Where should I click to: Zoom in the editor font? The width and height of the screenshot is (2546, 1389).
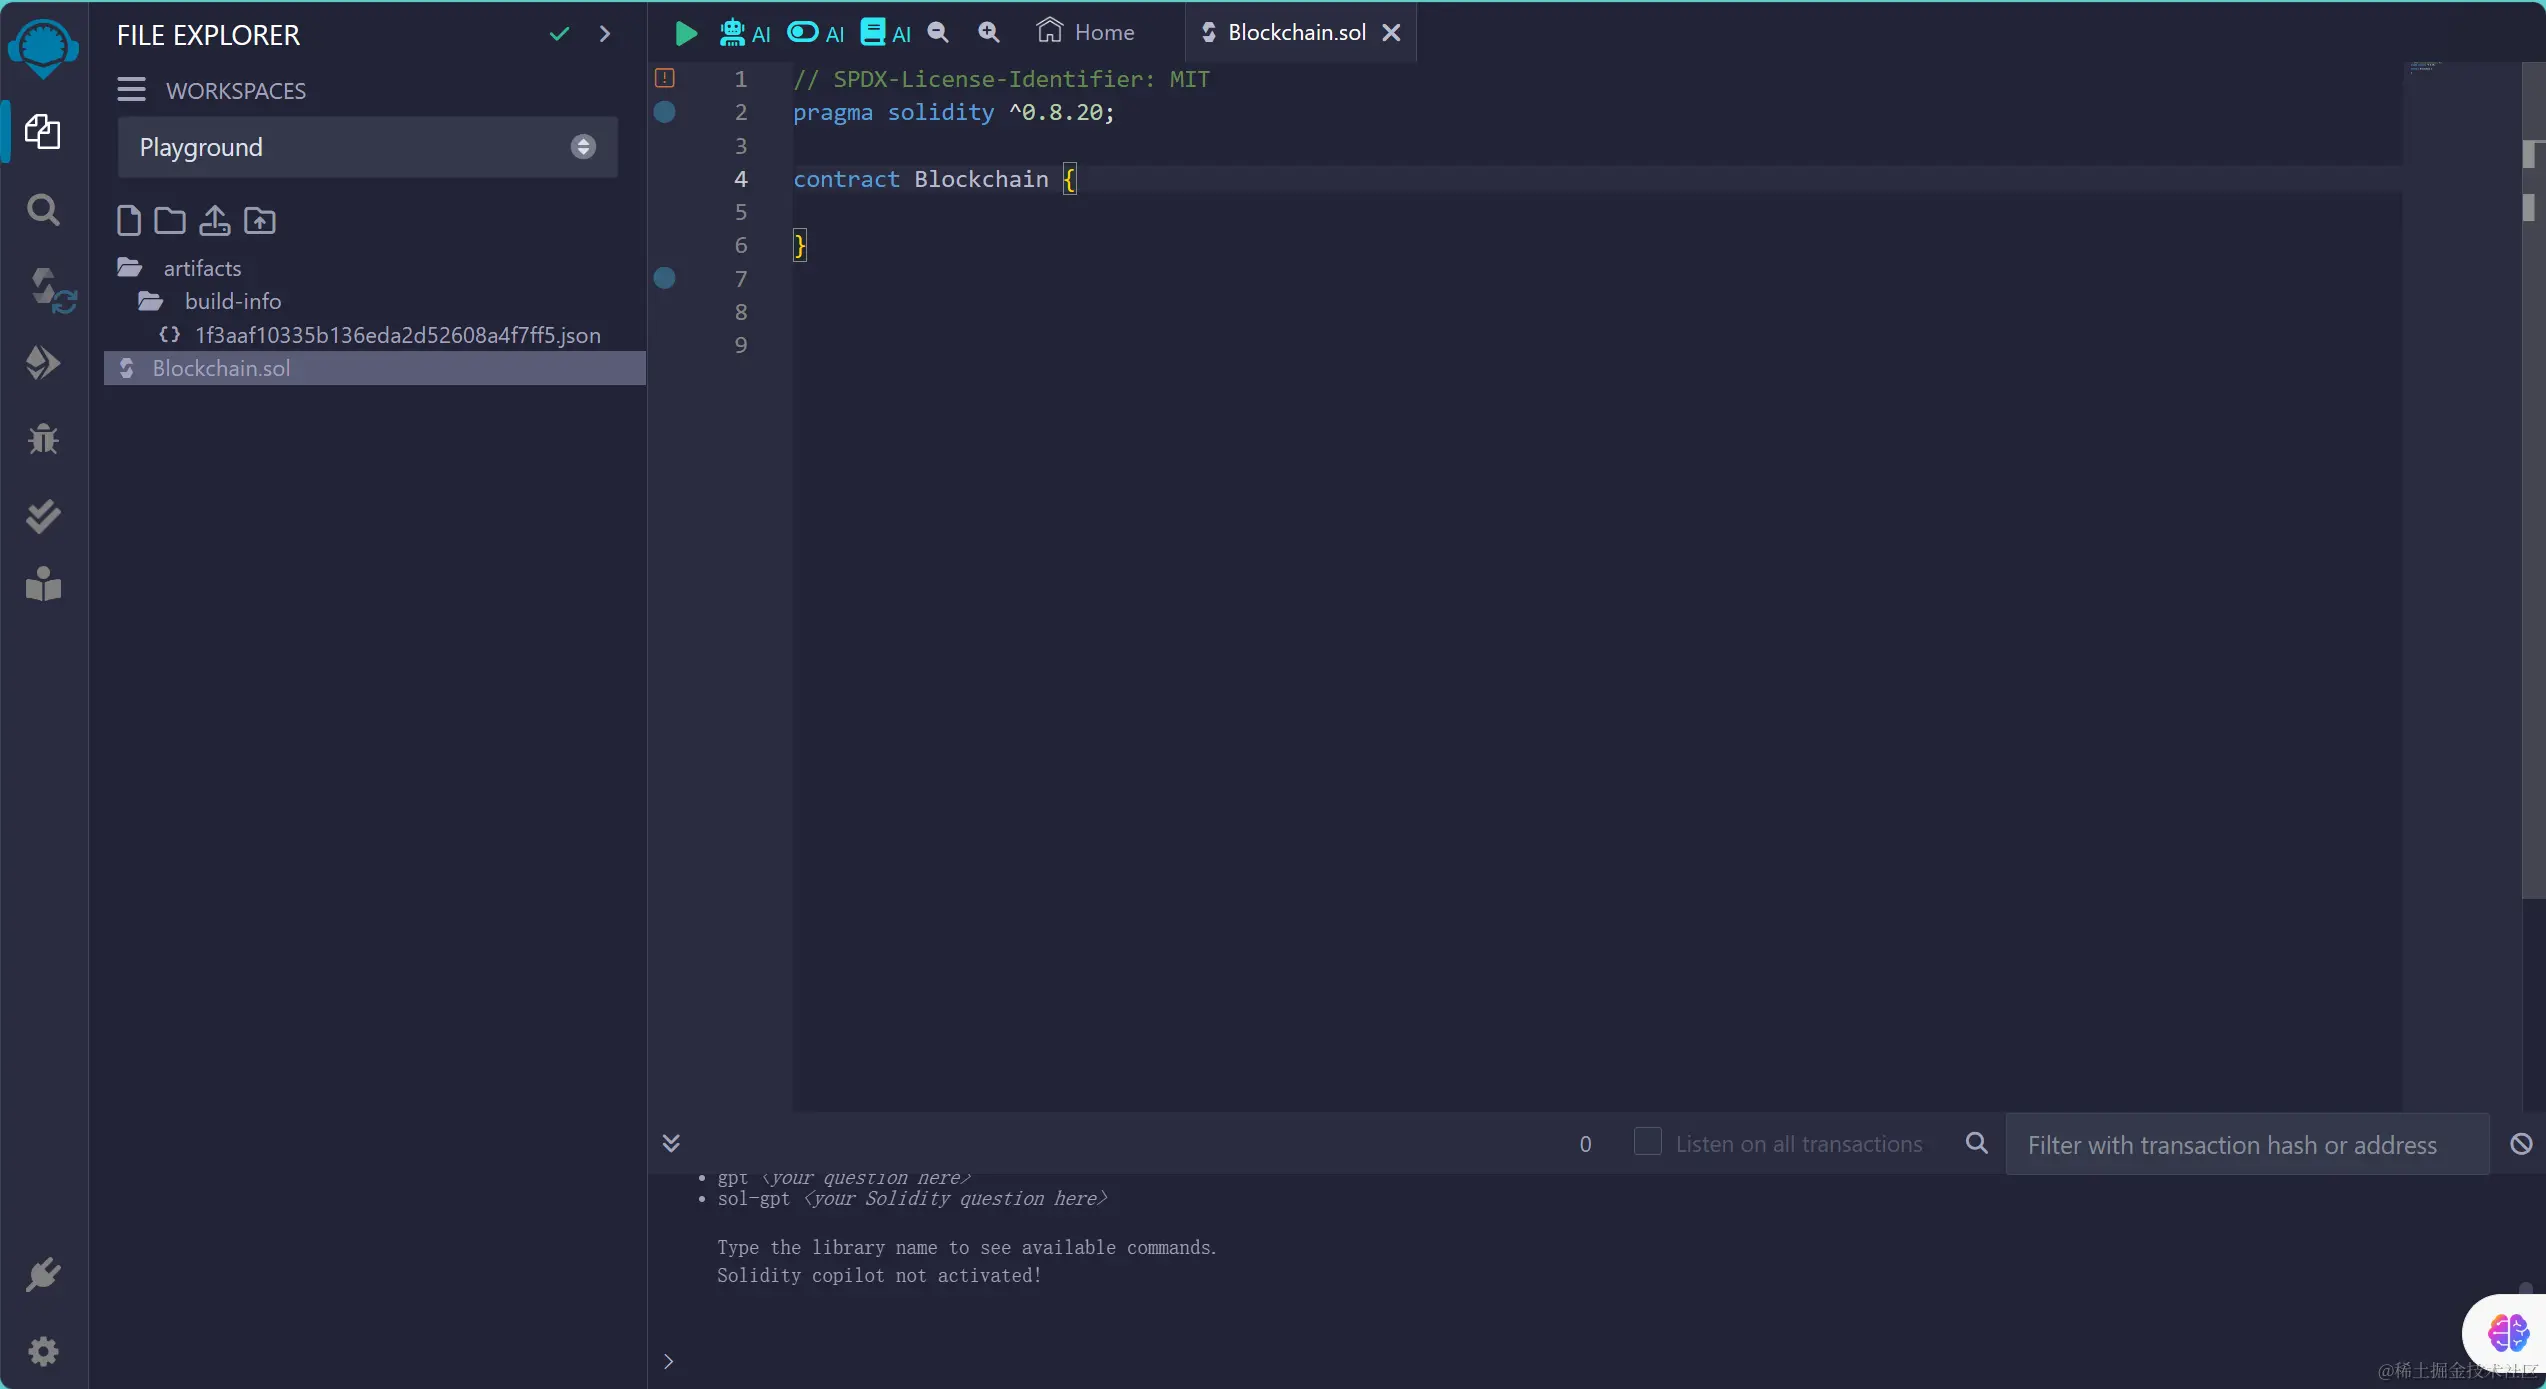[x=988, y=33]
